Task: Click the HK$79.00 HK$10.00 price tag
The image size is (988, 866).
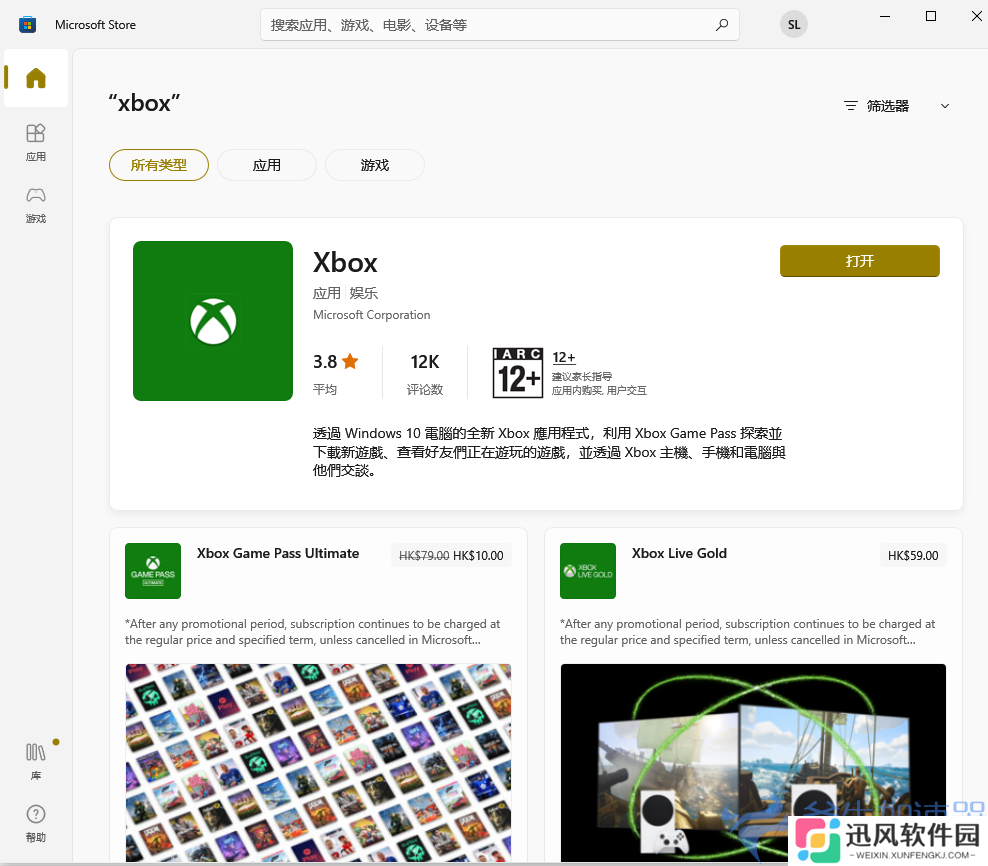Action: pos(451,555)
